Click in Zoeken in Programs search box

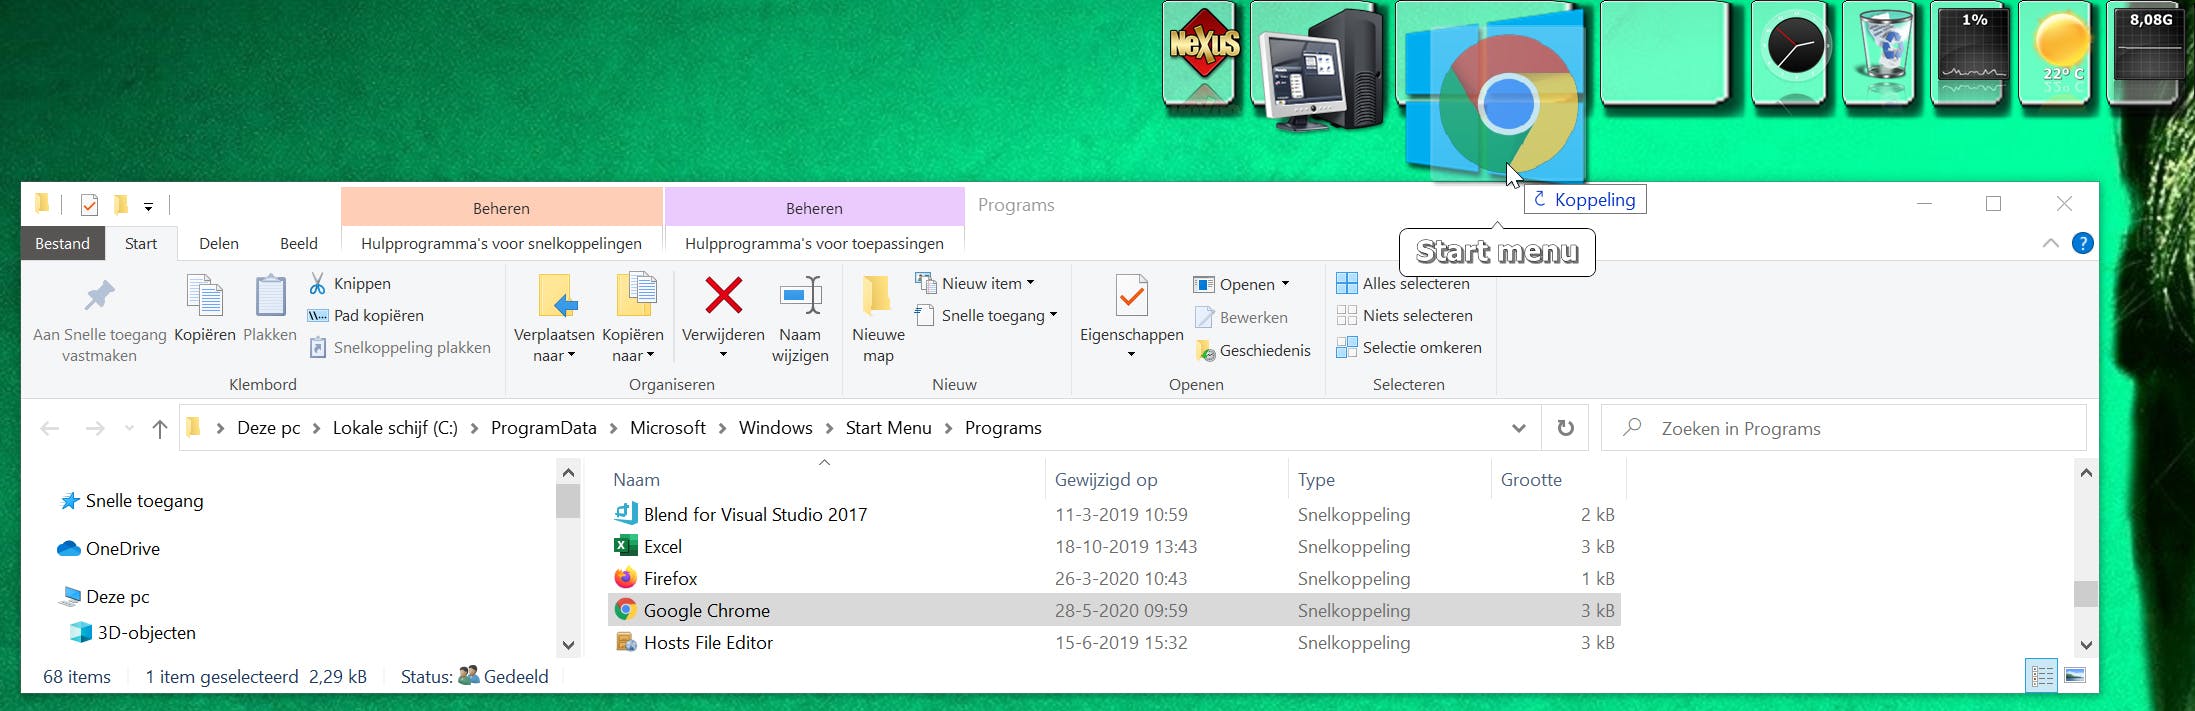tap(1844, 428)
